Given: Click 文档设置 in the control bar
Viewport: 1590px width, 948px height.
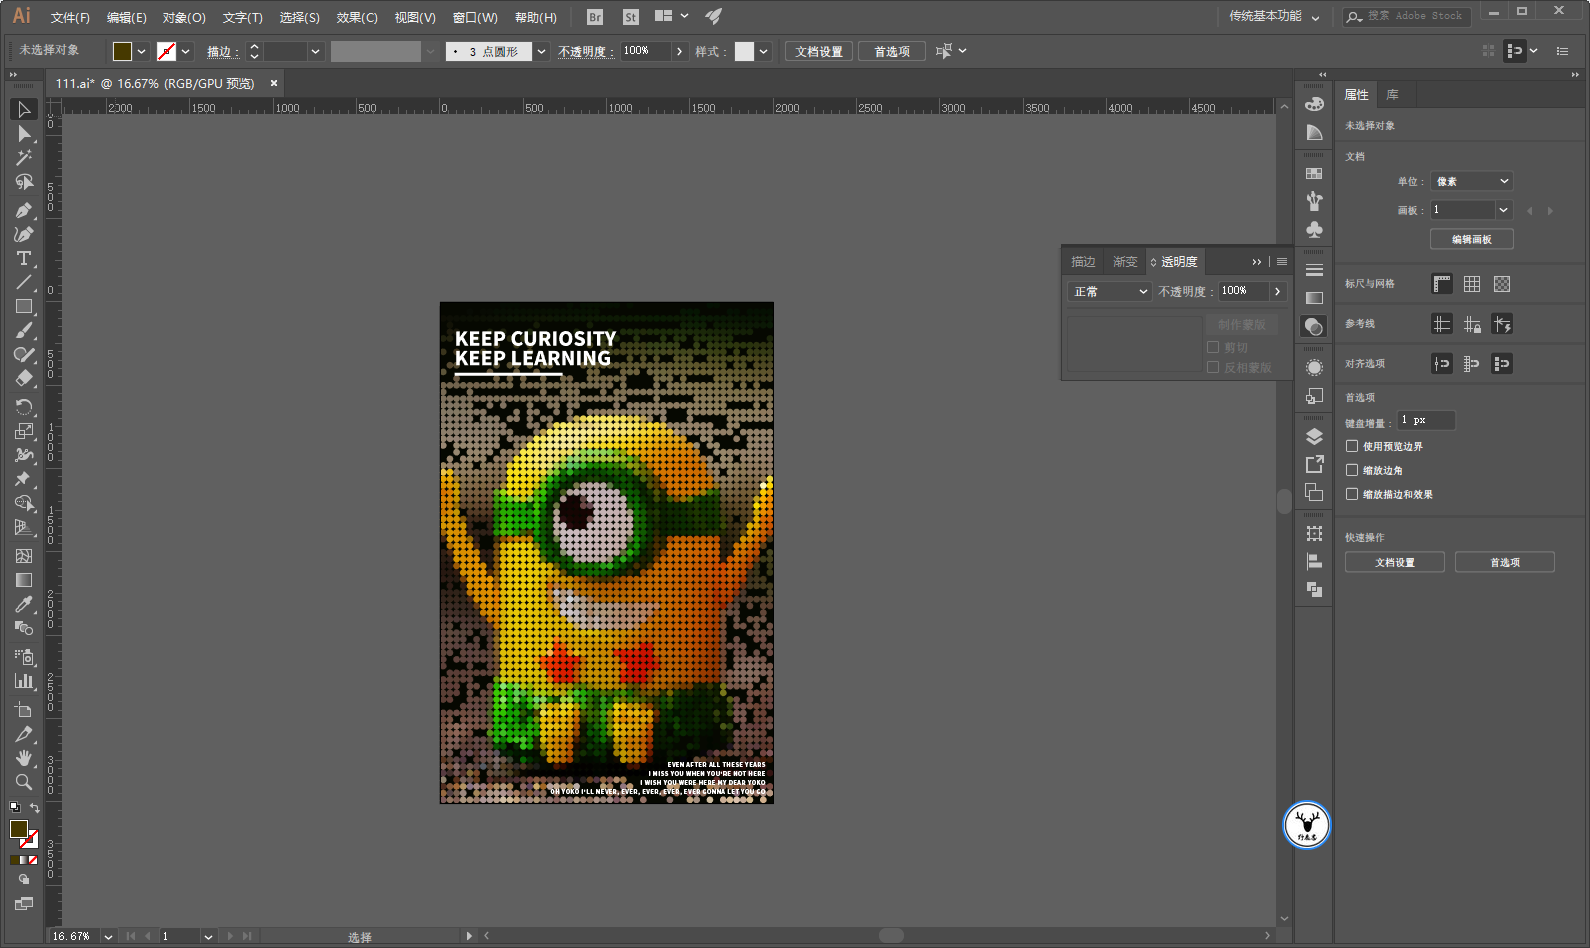Looking at the screenshot, I should (x=818, y=51).
